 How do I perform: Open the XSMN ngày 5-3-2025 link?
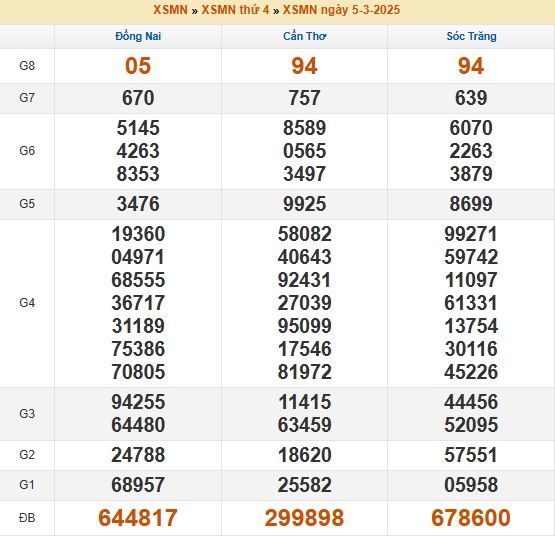click(x=341, y=10)
